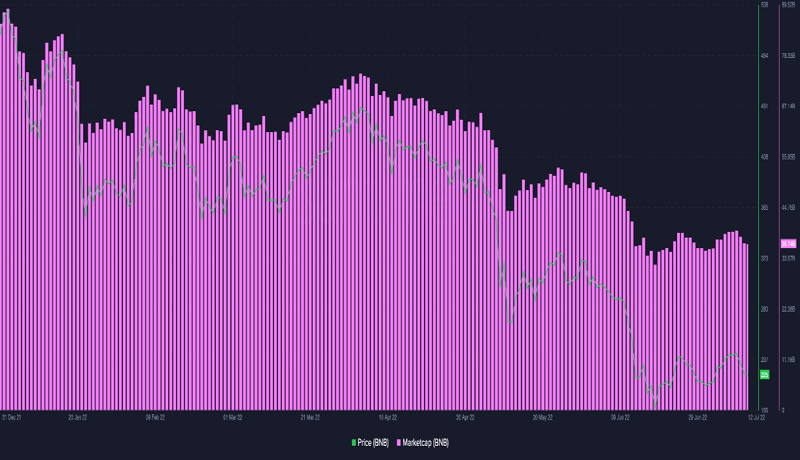Image resolution: width=800 pixels, height=460 pixels.
Task: Click the '09 Feb 22' date label
Action: pos(155,417)
